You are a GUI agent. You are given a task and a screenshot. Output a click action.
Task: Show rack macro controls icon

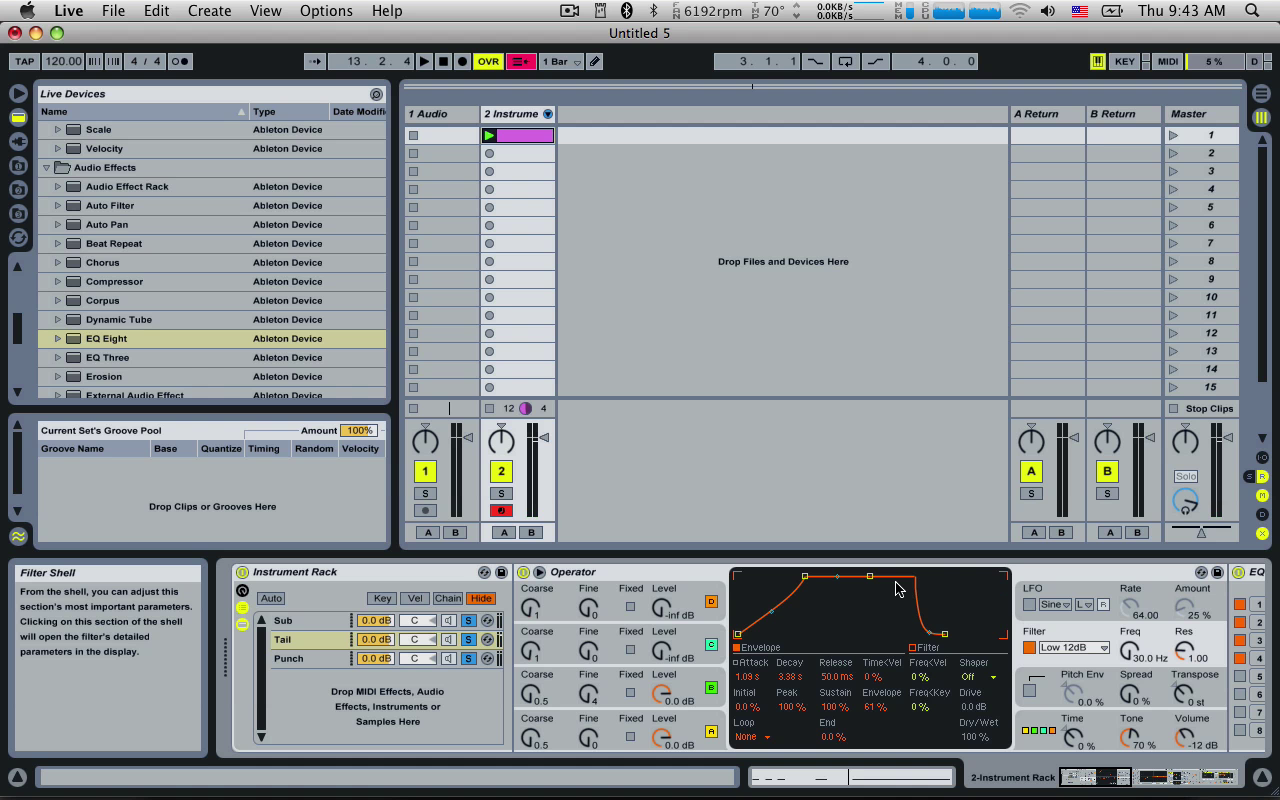[x=242, y=590]
